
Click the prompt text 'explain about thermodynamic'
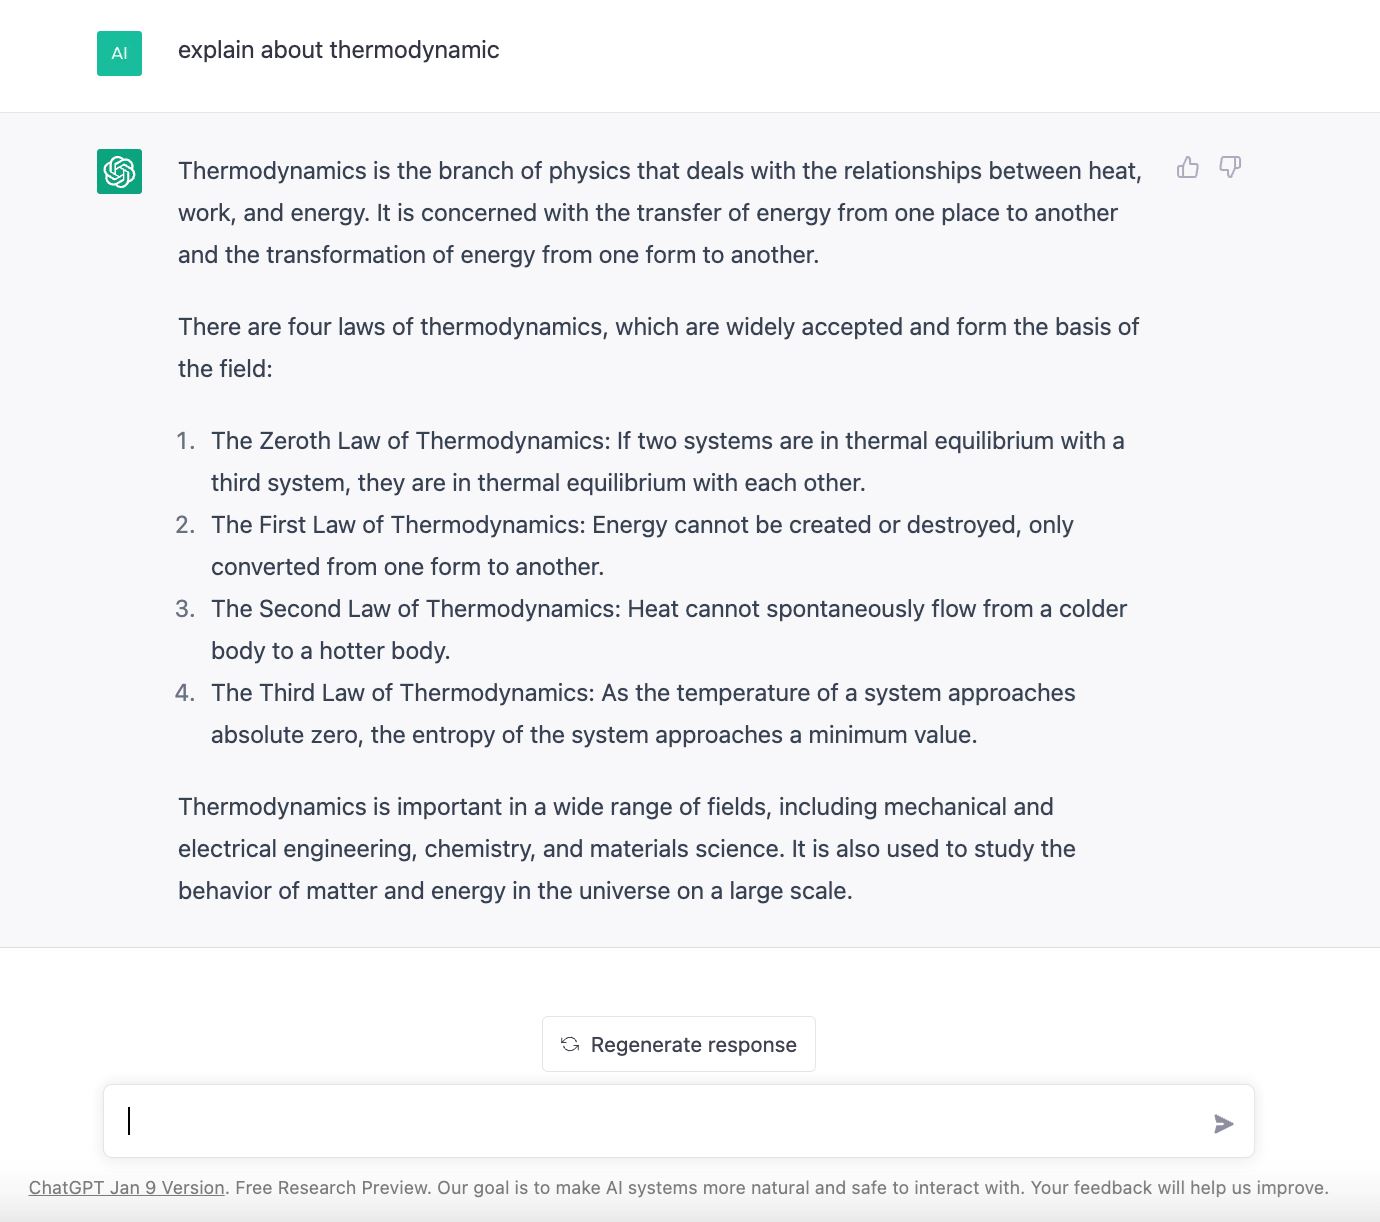(338, 50)
